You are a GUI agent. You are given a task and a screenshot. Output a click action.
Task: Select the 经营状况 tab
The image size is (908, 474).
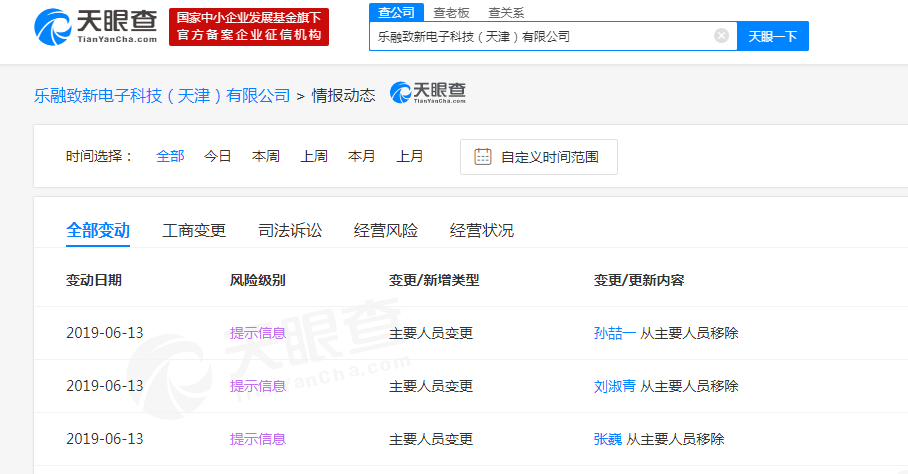click(x=482, y=230)
